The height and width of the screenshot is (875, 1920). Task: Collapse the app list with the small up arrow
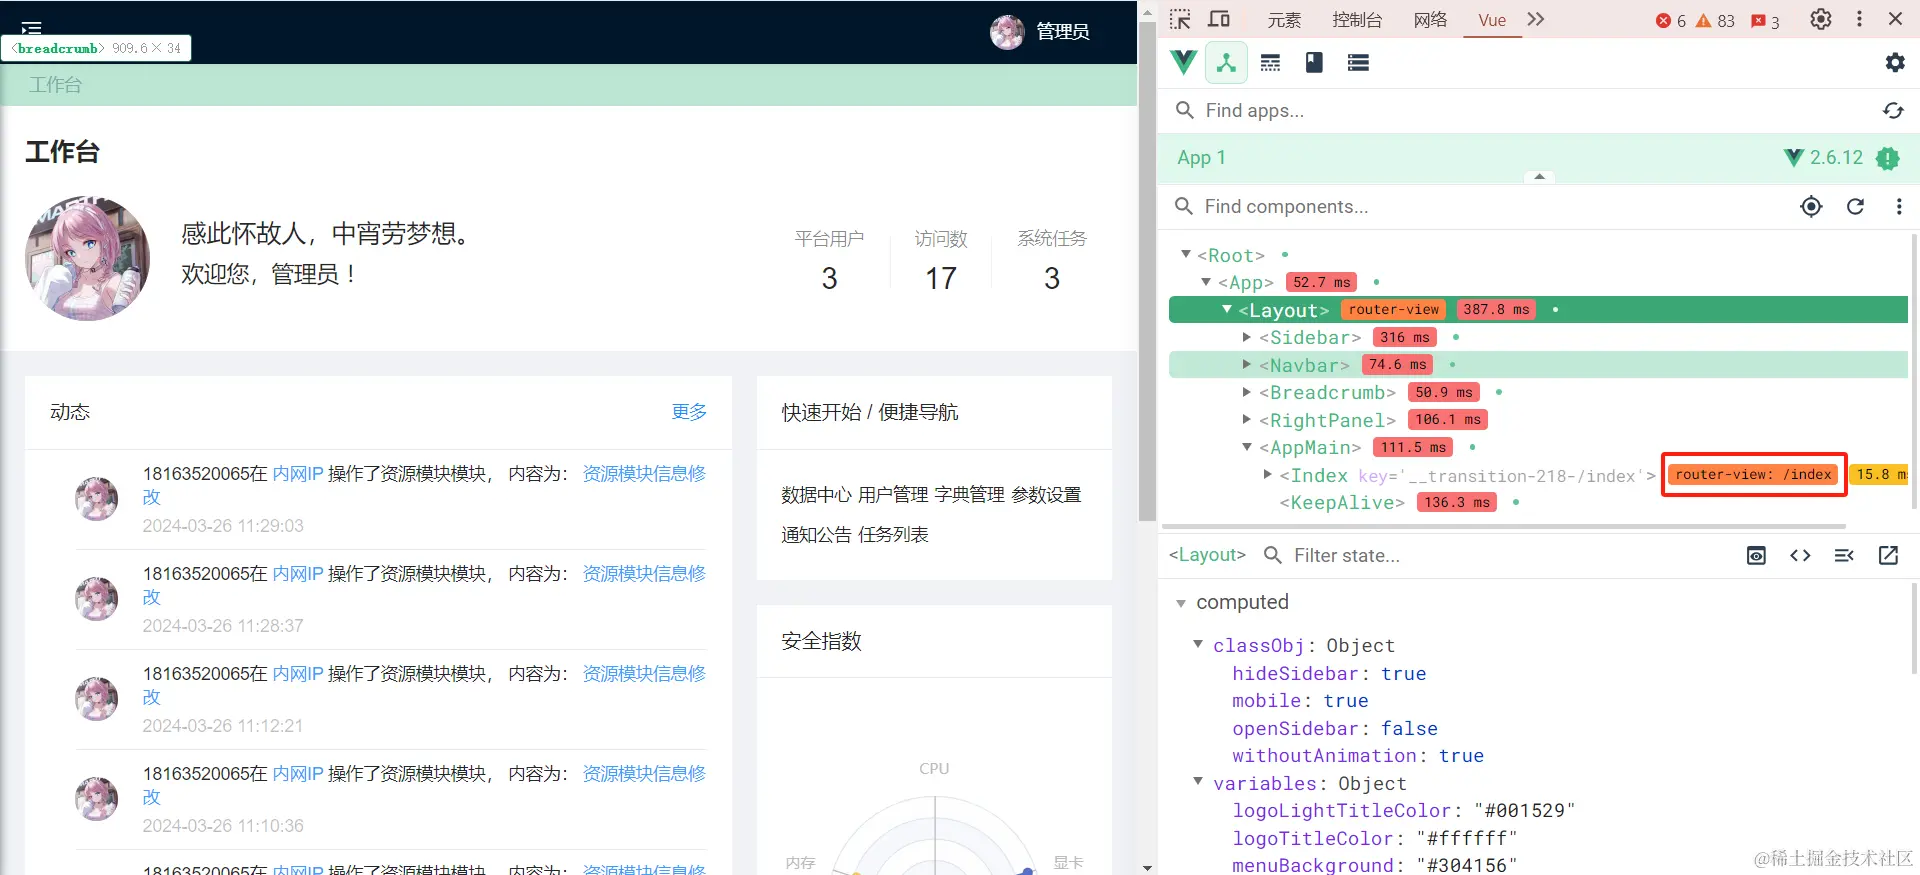(1540, 177)
